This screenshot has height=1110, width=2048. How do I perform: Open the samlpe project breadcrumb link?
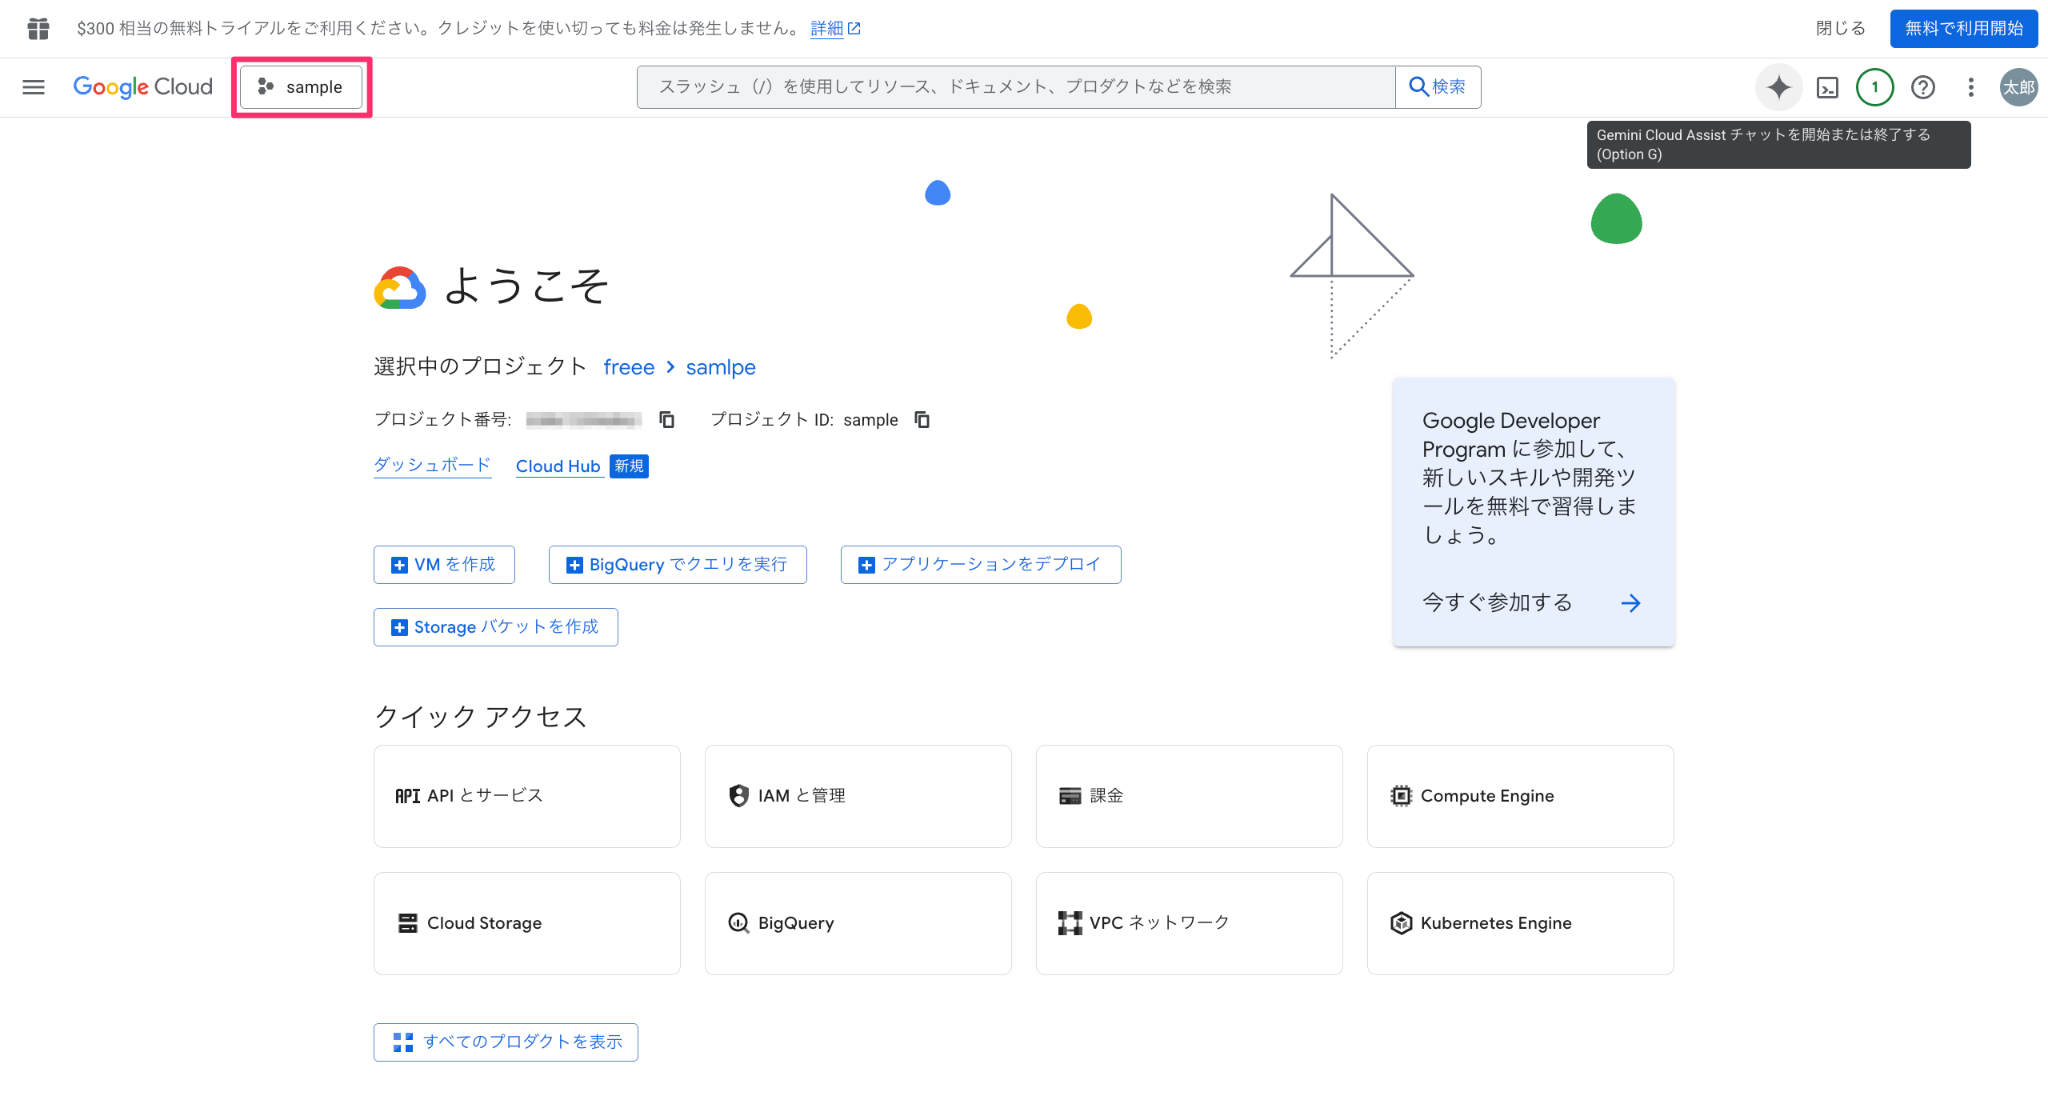pos(720,367)
